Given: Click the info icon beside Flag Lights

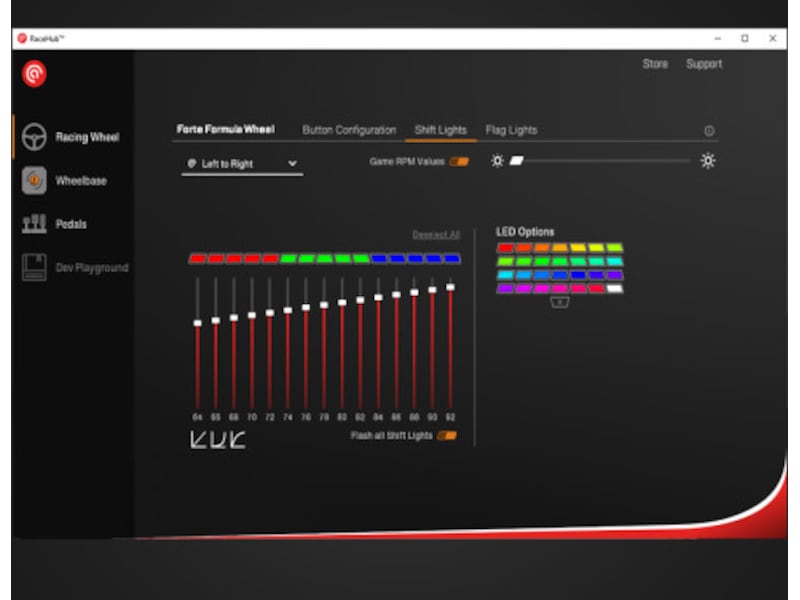Looking at the screenshot, I should [709, 131].
